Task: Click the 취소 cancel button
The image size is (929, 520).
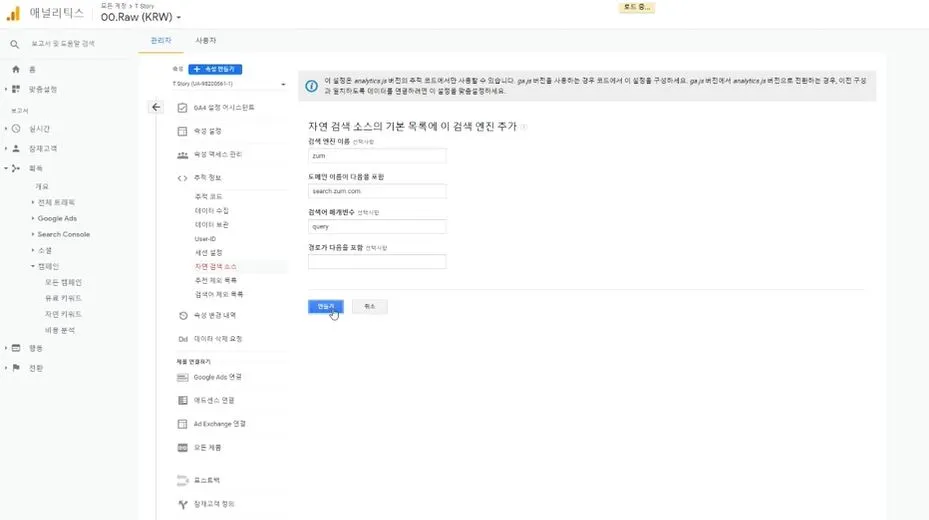Action: (x=370, y=306)
